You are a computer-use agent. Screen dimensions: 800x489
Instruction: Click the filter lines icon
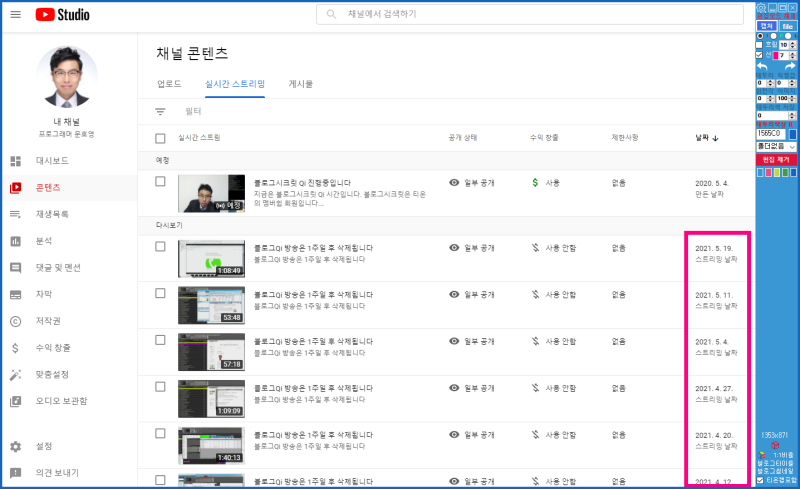(x=160, y=111)
